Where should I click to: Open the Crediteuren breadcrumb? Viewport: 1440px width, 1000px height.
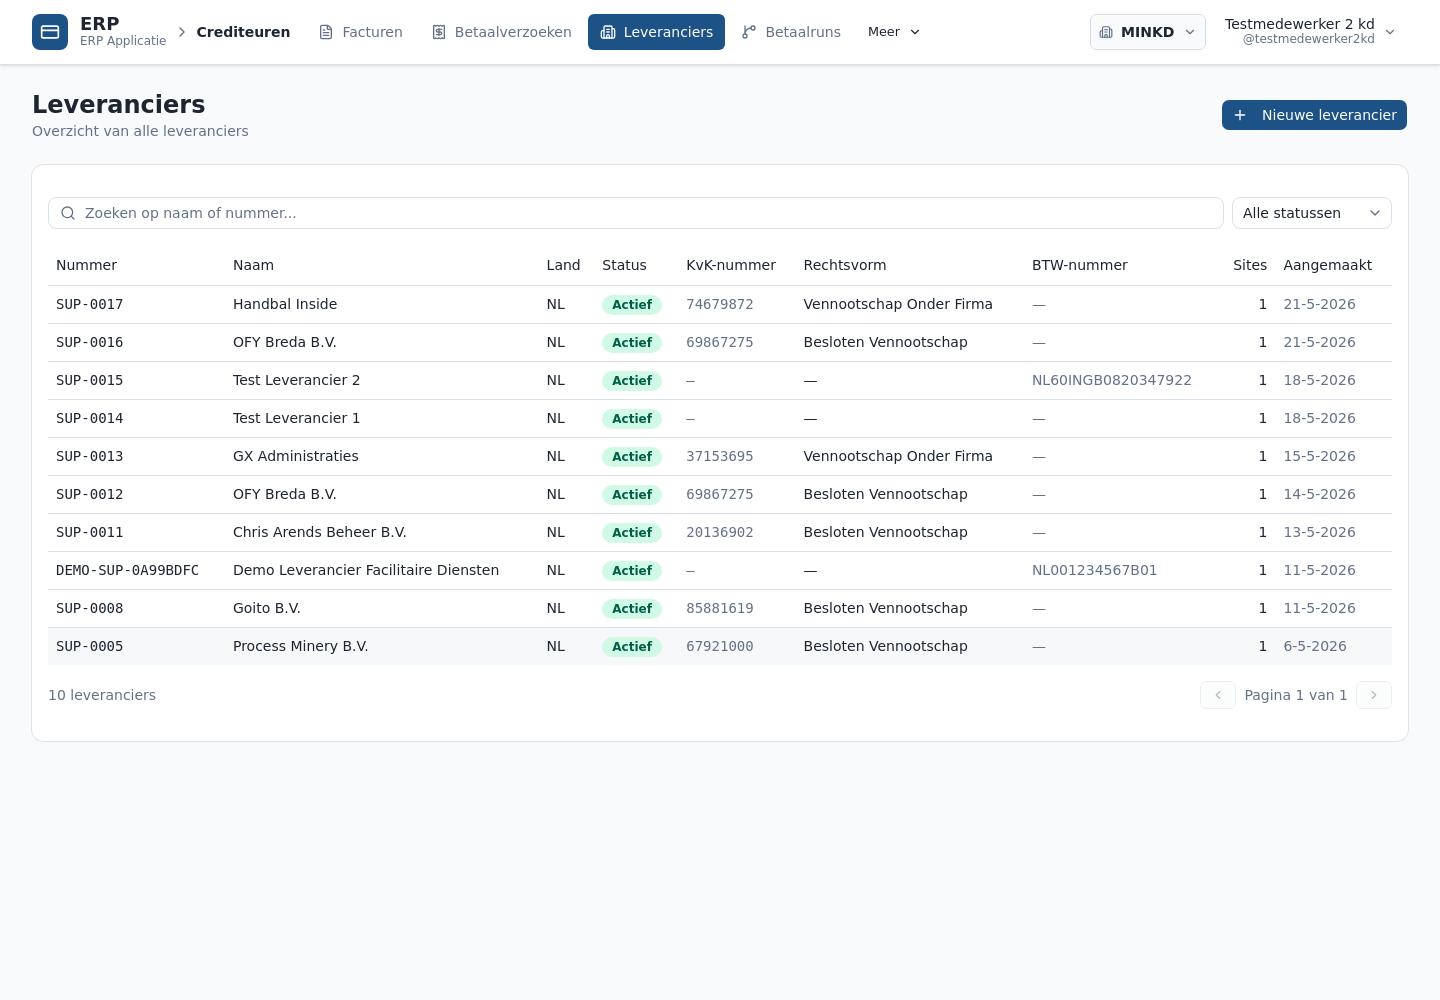click(243, 32)
